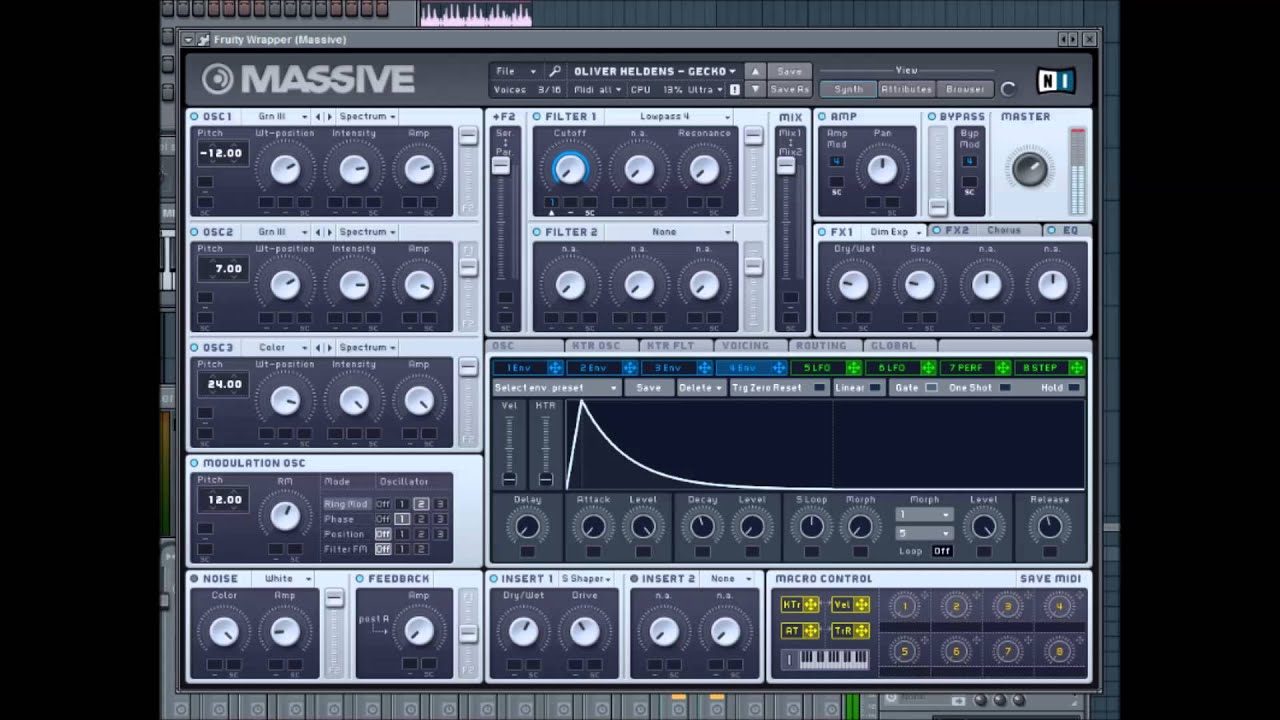Enable the Gate checkbox in envelope
Viewport: 1280px width, 720px height.
[931, 388]
